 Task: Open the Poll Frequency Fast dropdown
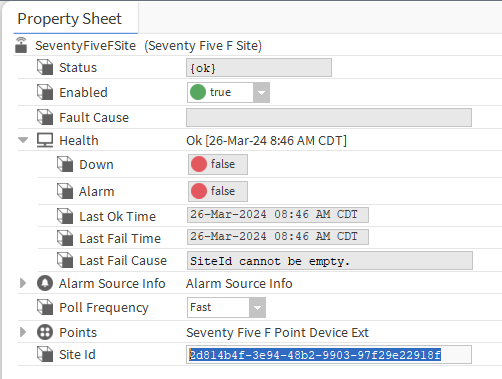[x=257, y=307]
